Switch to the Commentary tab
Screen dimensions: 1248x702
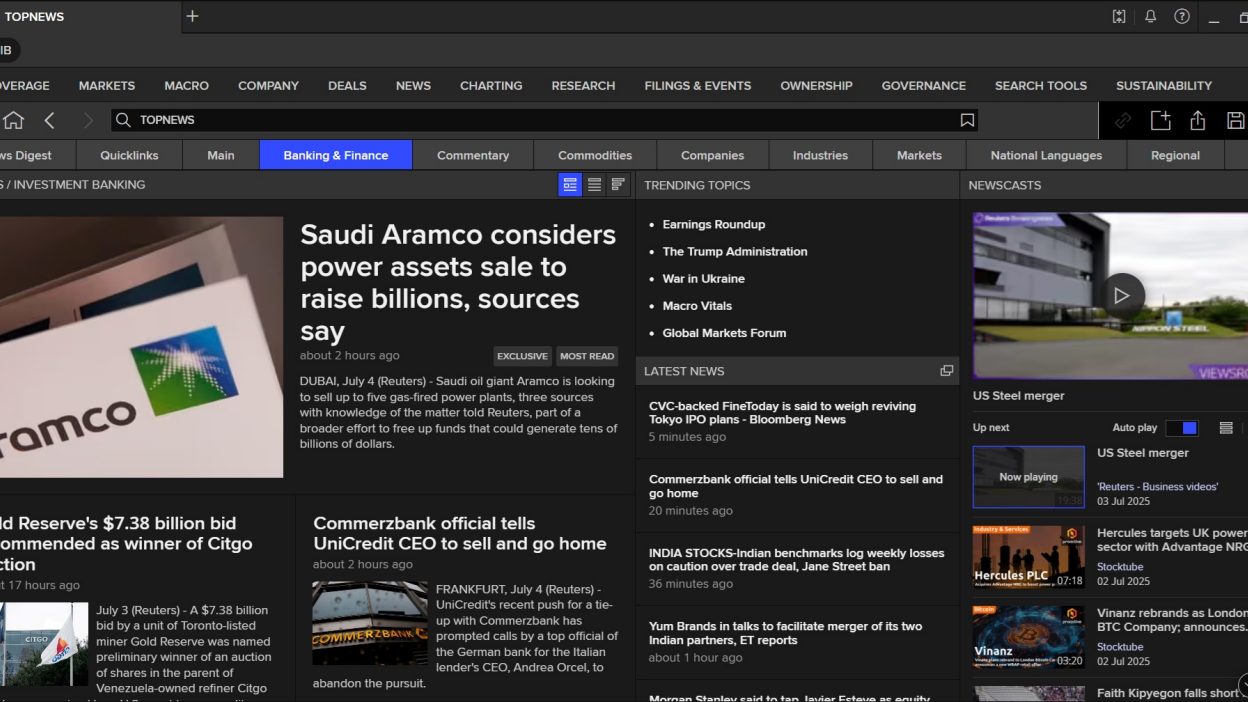pyautogui.click(x=473, y=155)
